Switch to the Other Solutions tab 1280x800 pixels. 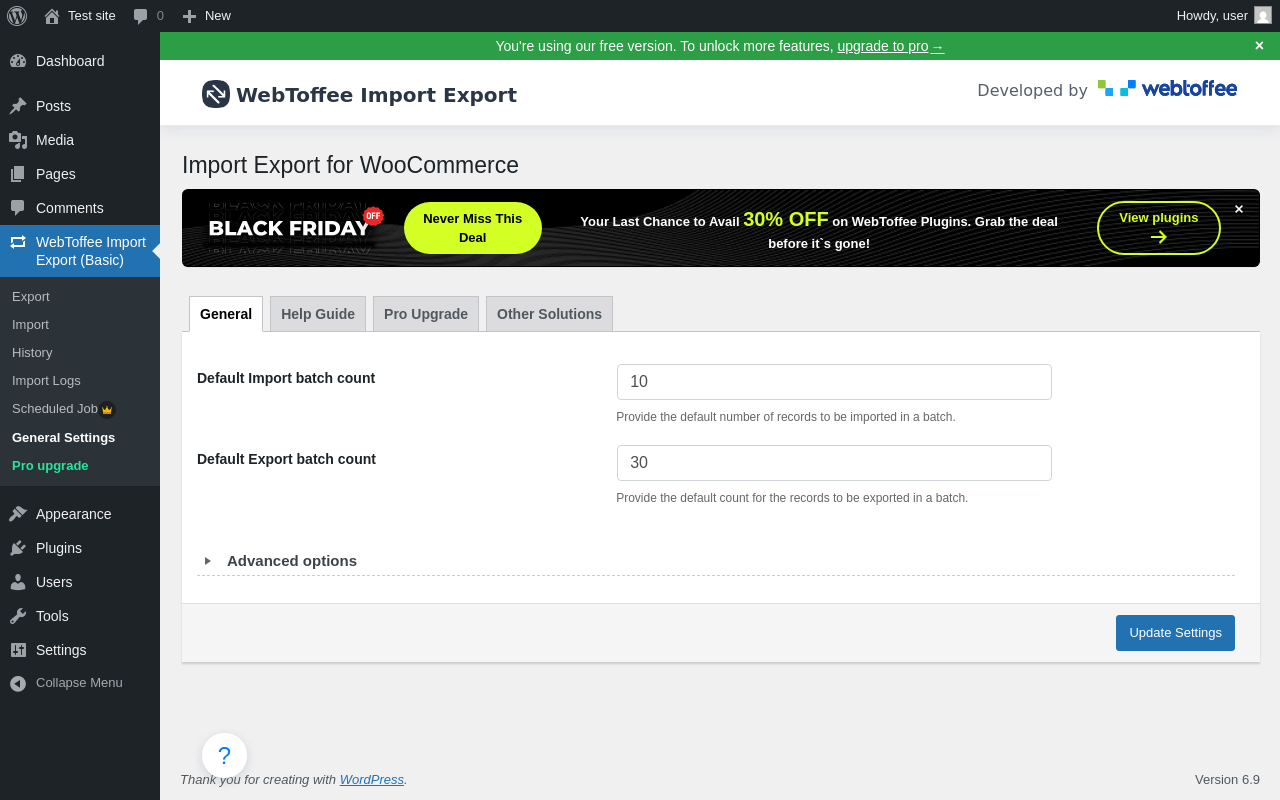549,314
